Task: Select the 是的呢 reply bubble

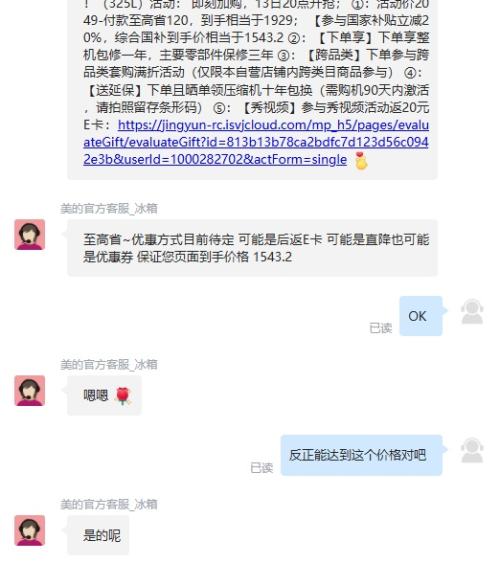Action: coord(98,535)
